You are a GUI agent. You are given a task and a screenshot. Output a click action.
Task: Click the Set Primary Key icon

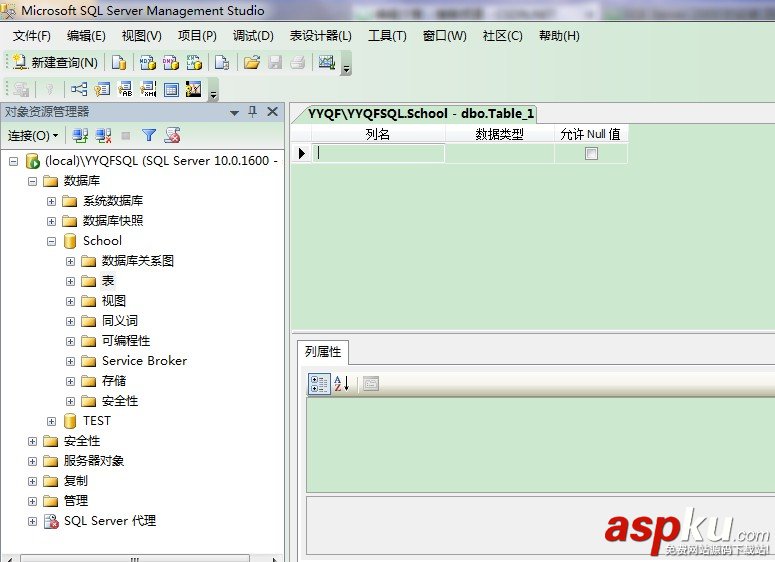[x=49, y=89]
